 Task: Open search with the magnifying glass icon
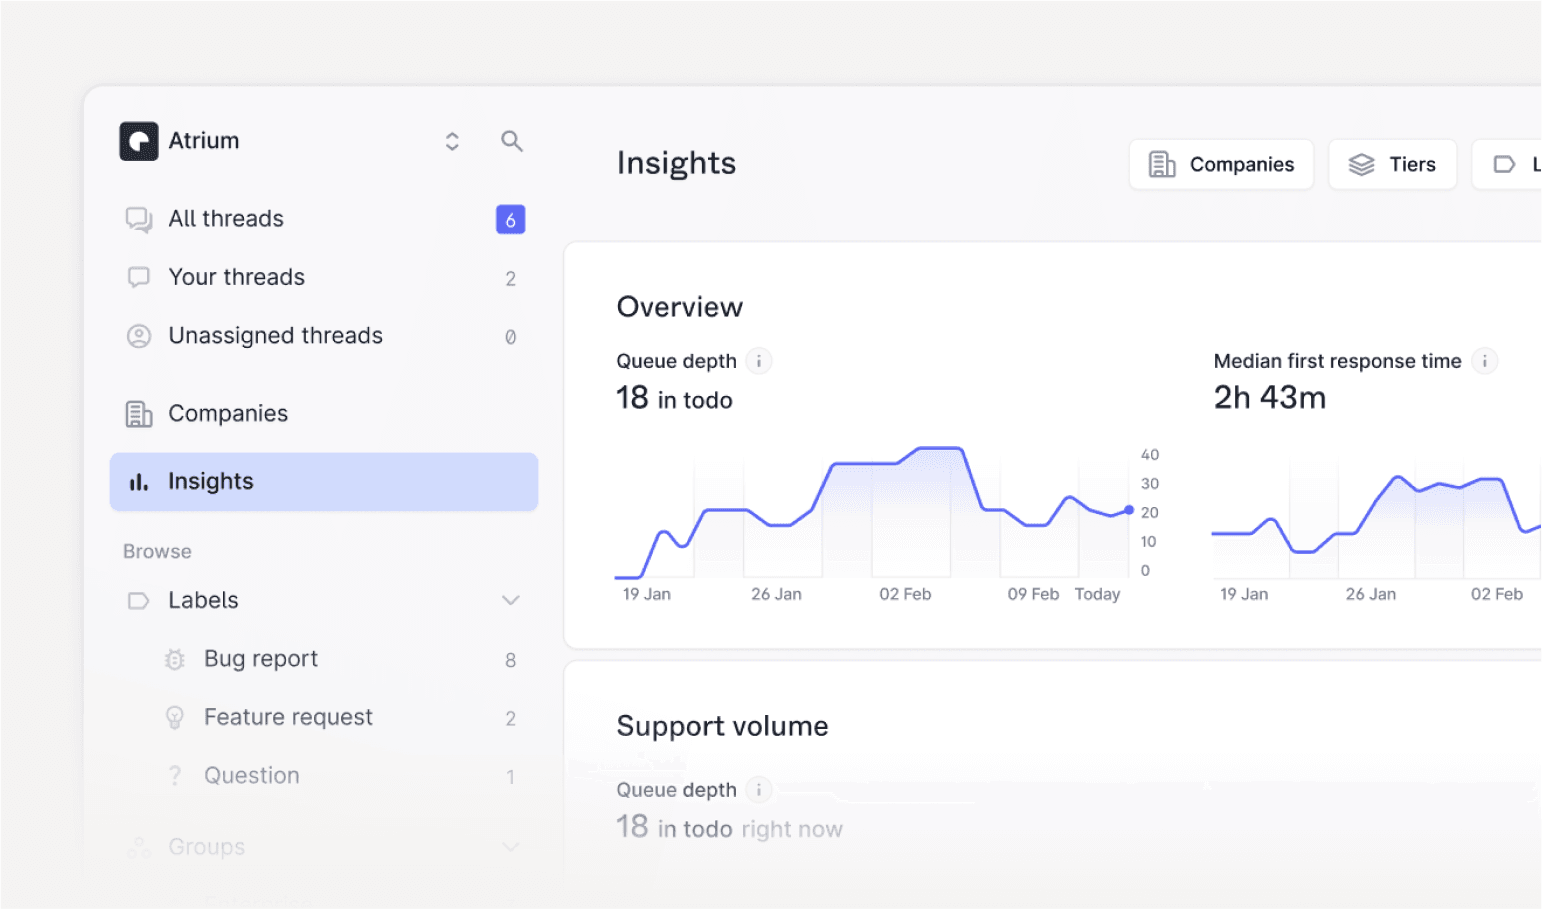(x=512, y=141)
